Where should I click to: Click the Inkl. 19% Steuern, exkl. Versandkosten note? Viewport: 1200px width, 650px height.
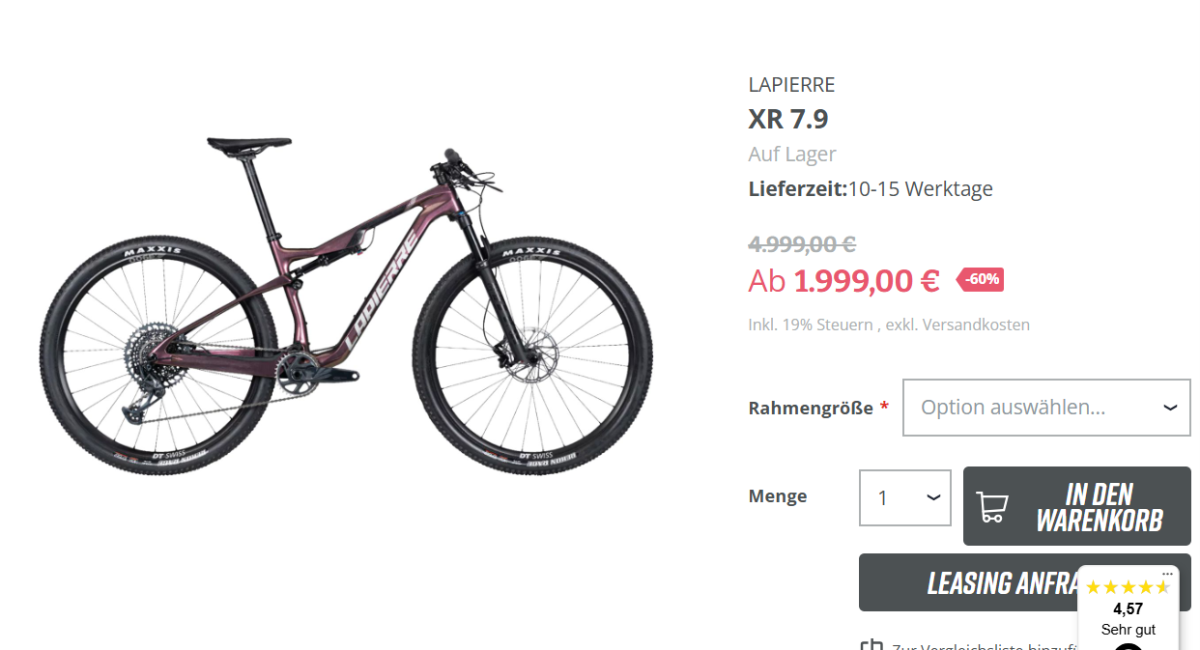(x=889, y=324)
